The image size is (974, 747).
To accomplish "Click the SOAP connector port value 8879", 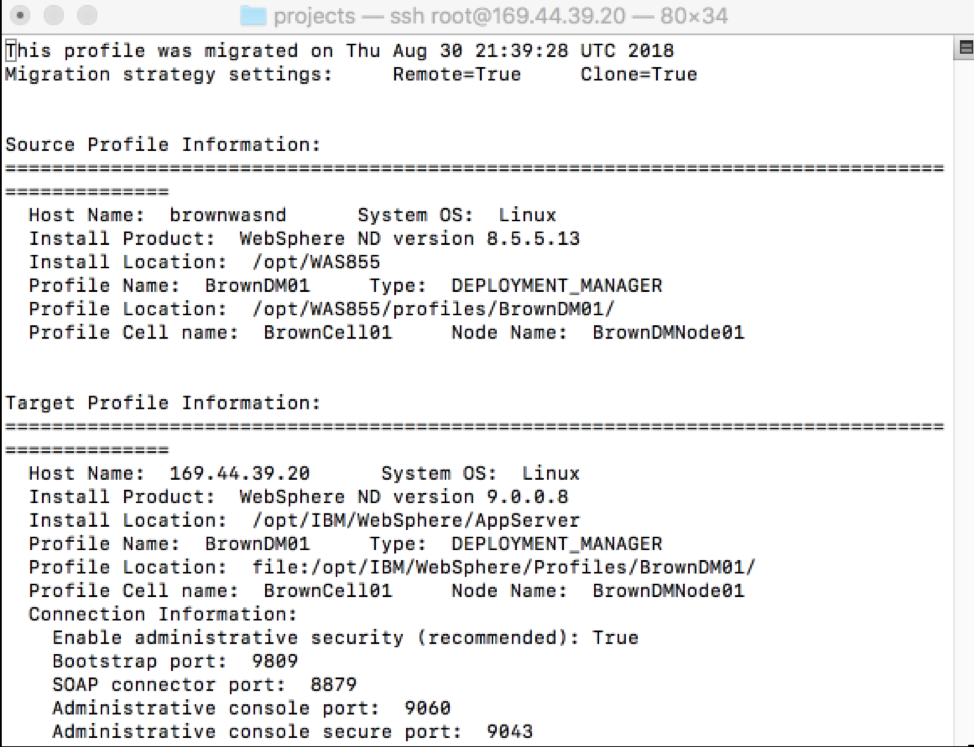I will click(333, 685).
